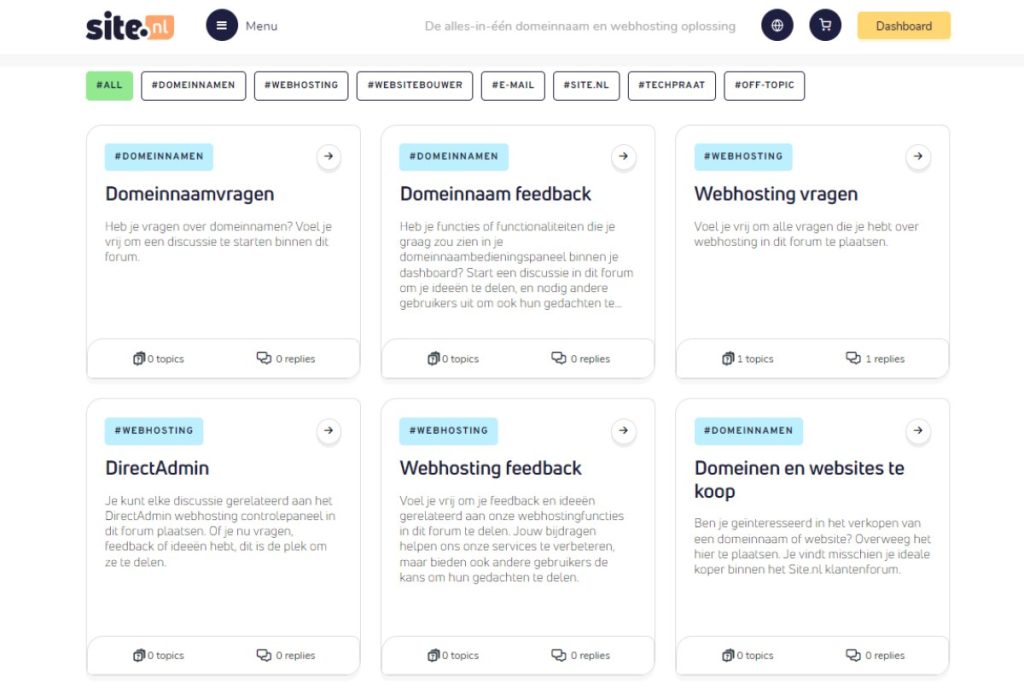
Task: Click the arrow icon on Domeinnaamvragen card
Action: 329,156
